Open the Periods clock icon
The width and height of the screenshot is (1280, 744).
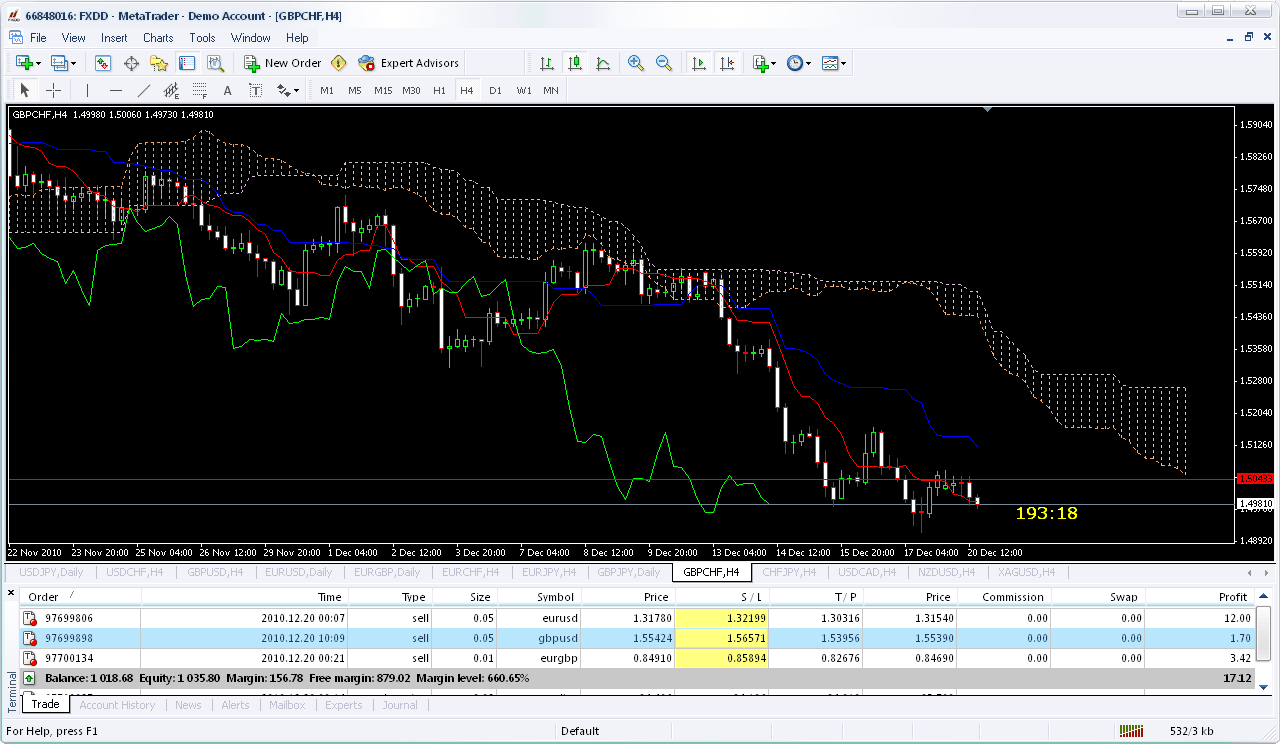click(794, 63)
